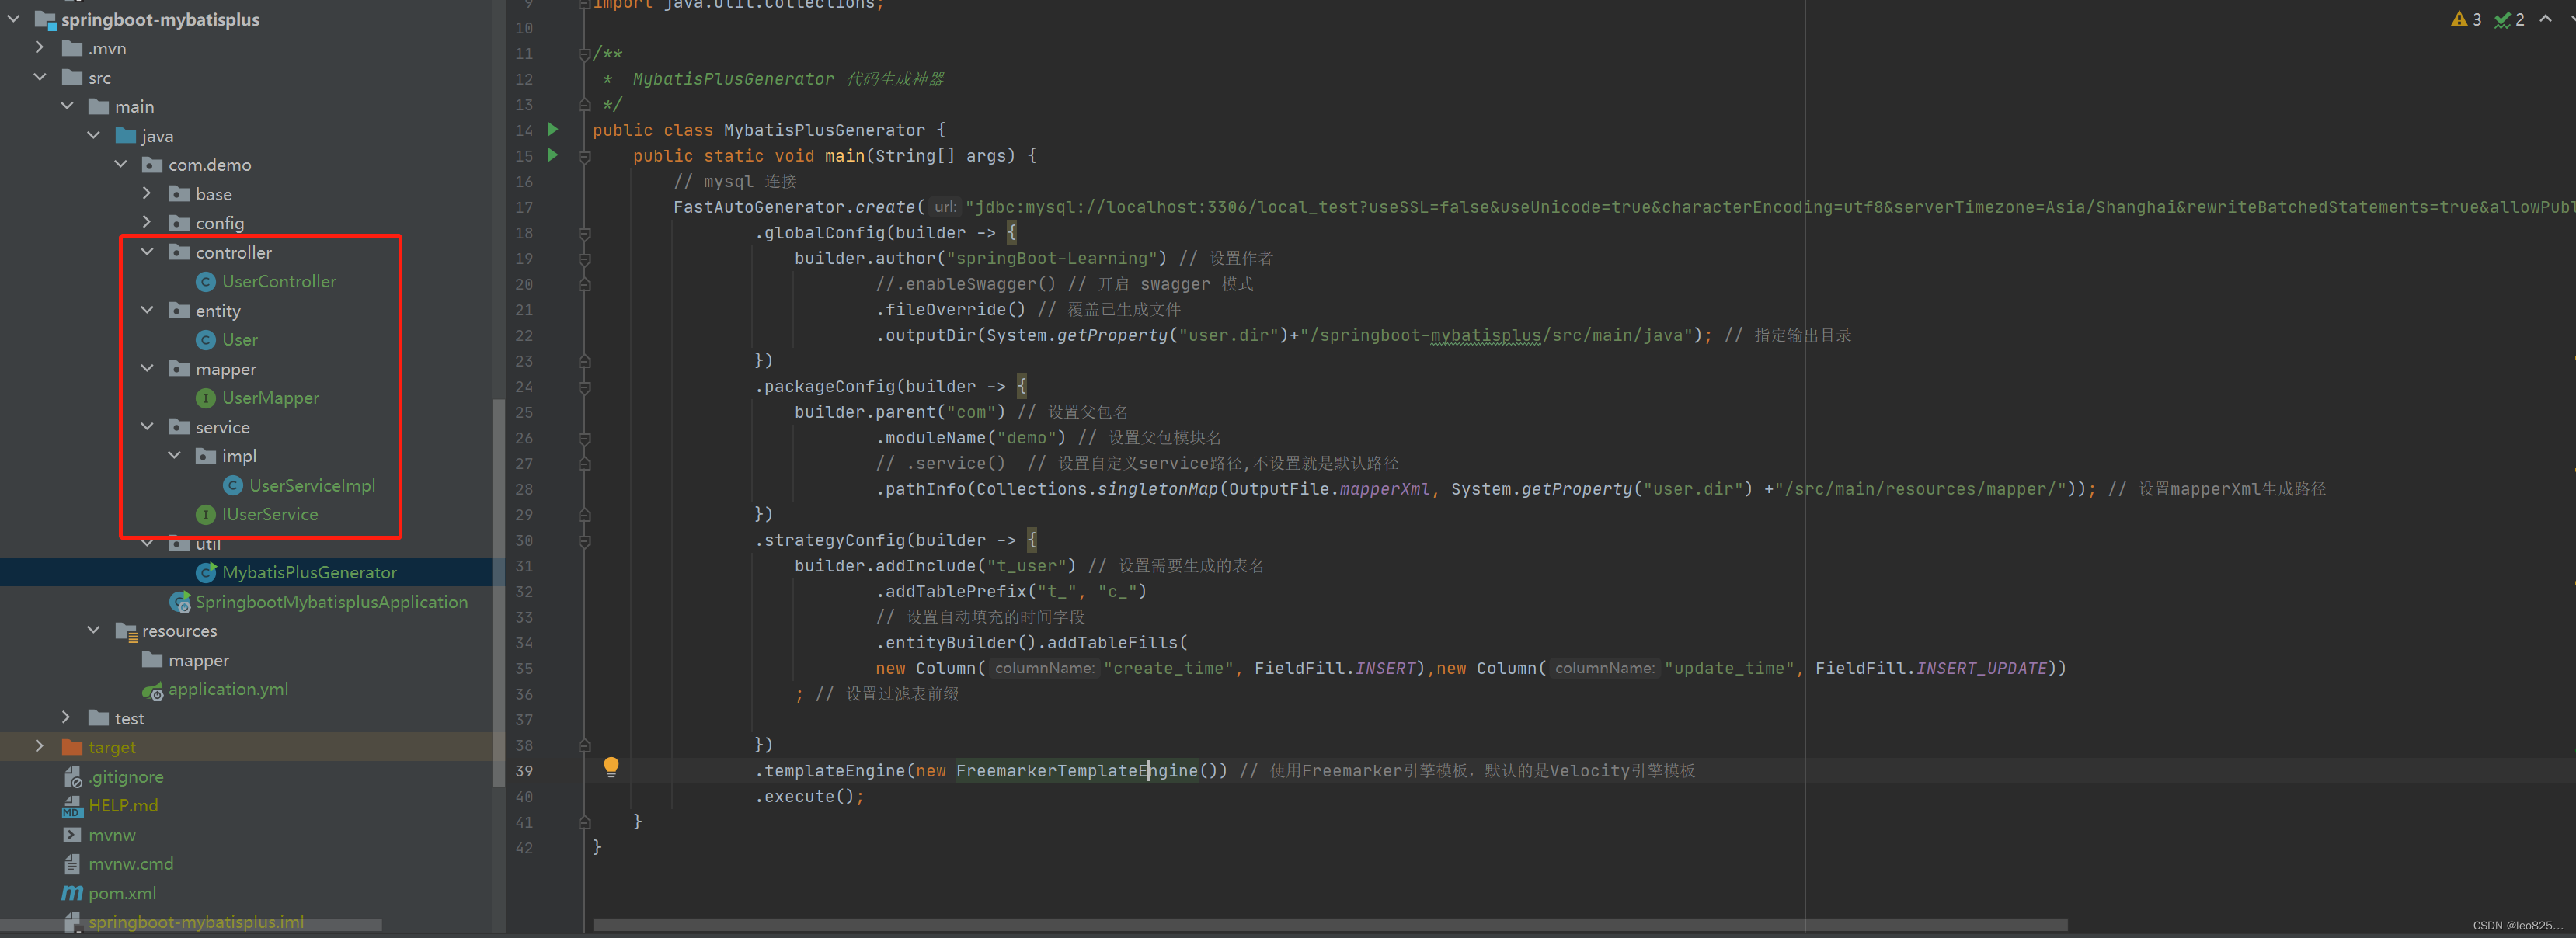
Task: Open UserMapper interface file
Action: 266,398
